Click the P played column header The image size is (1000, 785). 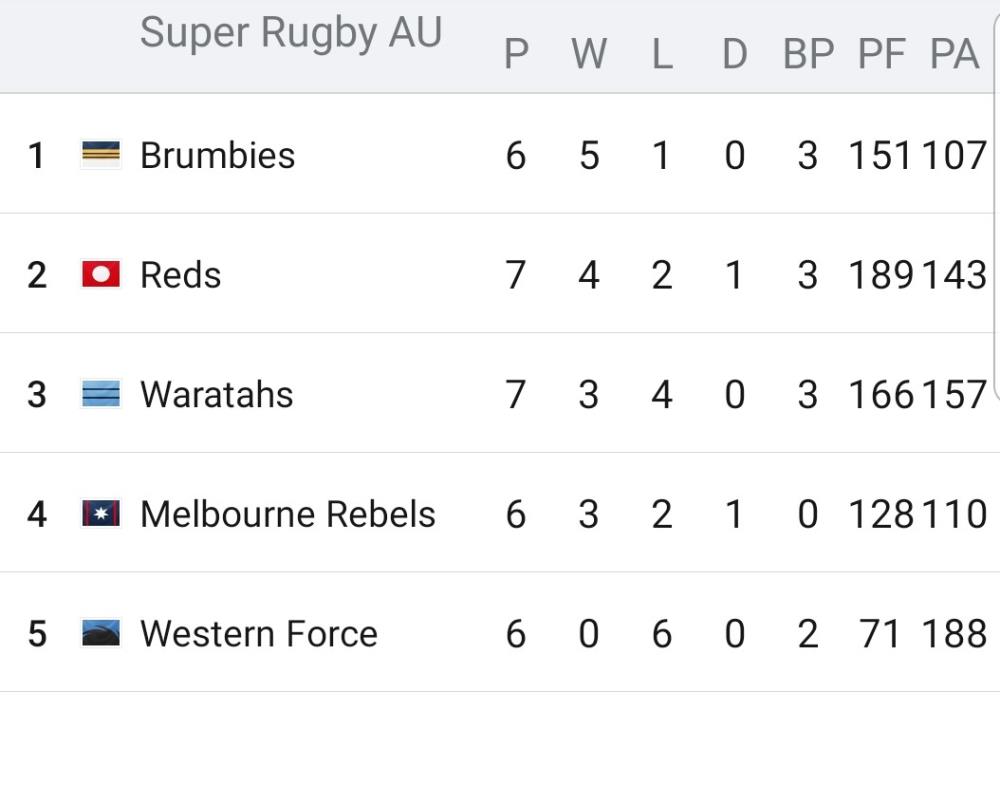click(x=516, y=54)
